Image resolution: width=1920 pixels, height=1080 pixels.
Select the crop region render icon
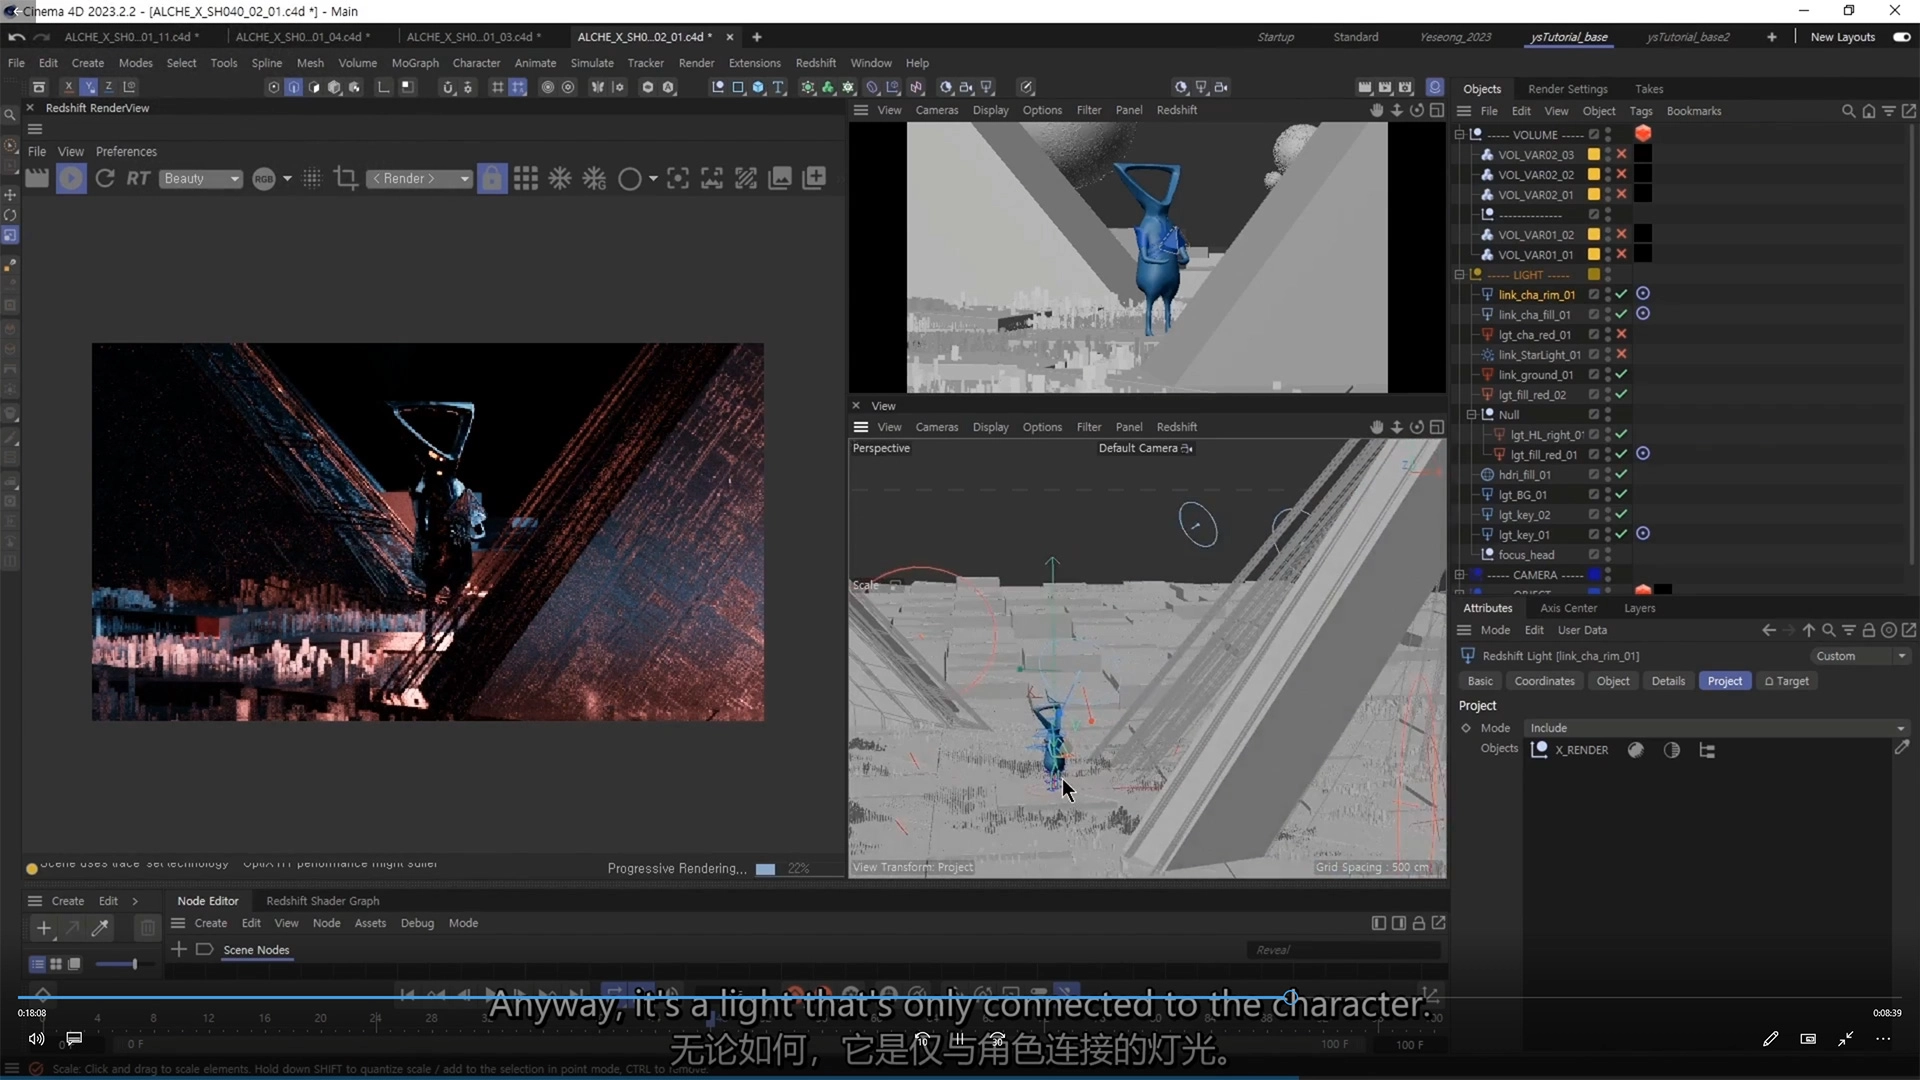346,179
